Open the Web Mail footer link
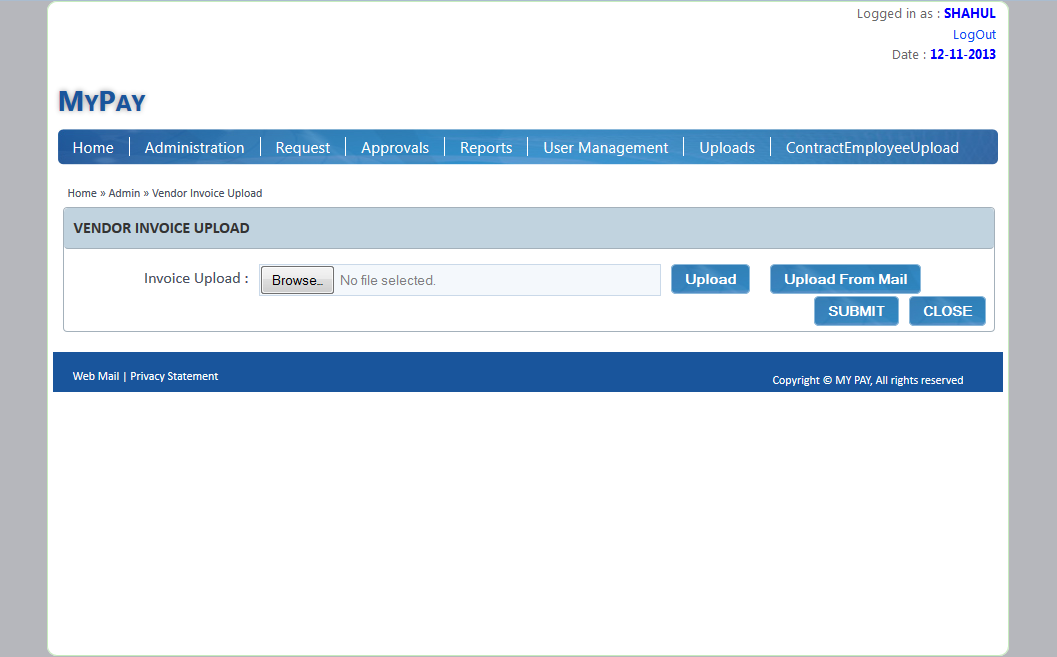Viewport: 1057px width, 657px height. [x=96, y=376]
